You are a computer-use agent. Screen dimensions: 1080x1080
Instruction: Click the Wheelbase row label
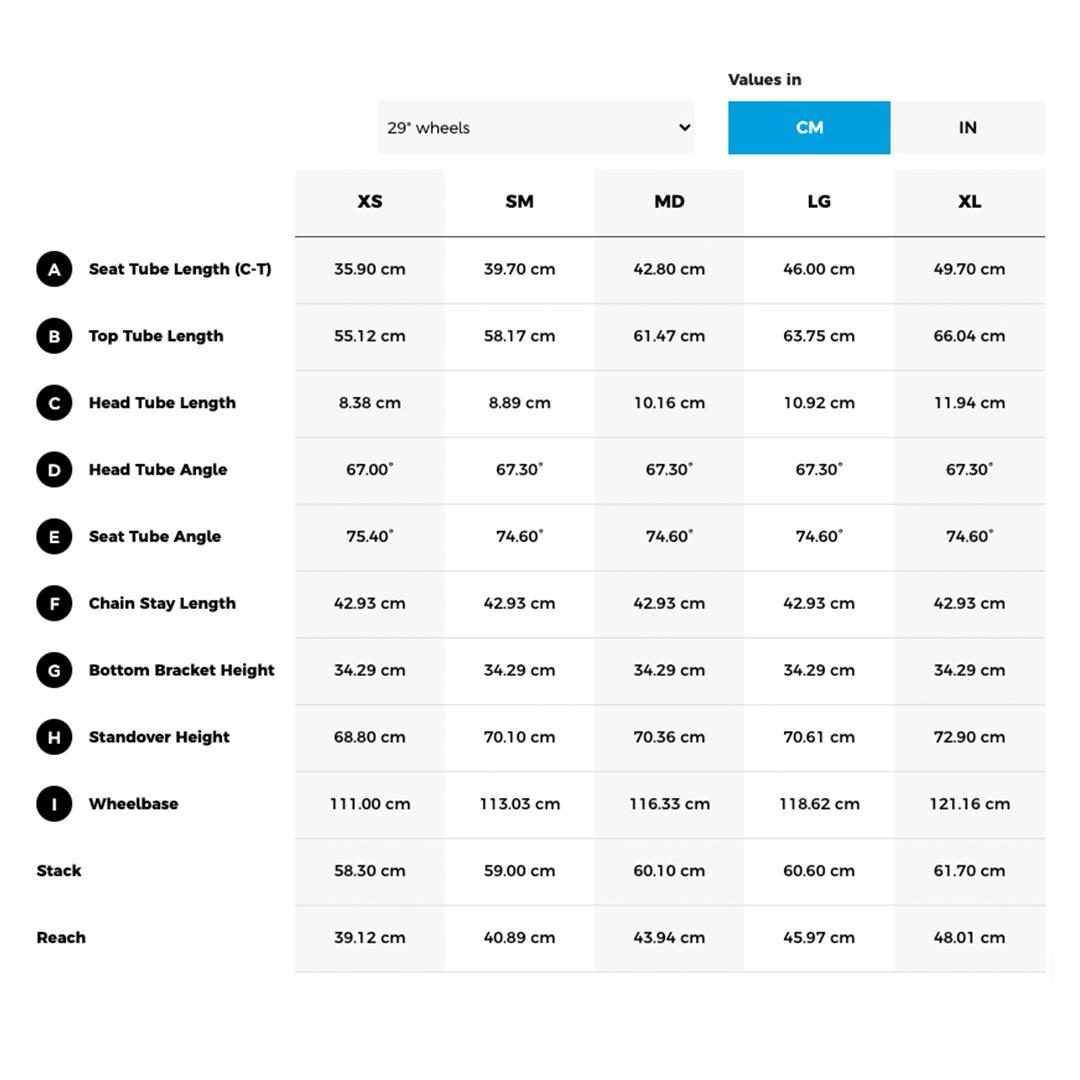point(133,804)
